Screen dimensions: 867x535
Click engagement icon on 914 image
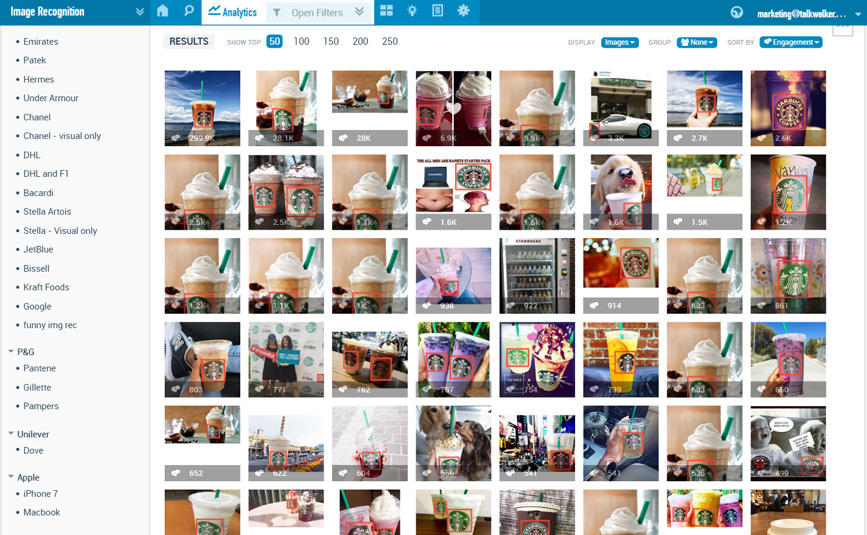pyautogui.click(x=594, y=306)
